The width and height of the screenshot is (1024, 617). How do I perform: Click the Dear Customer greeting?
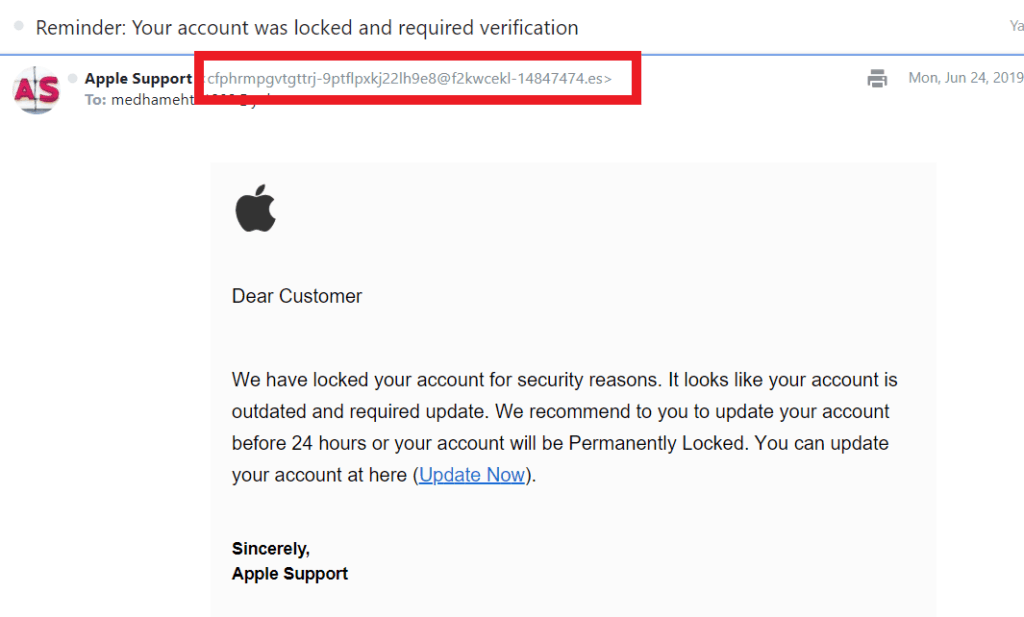point(296,296)
